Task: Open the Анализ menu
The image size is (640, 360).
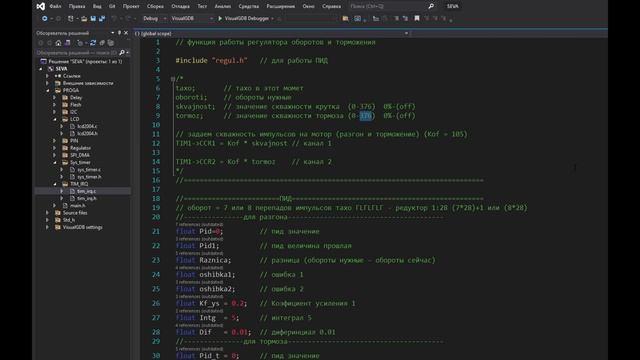Action: pos(222,6)
